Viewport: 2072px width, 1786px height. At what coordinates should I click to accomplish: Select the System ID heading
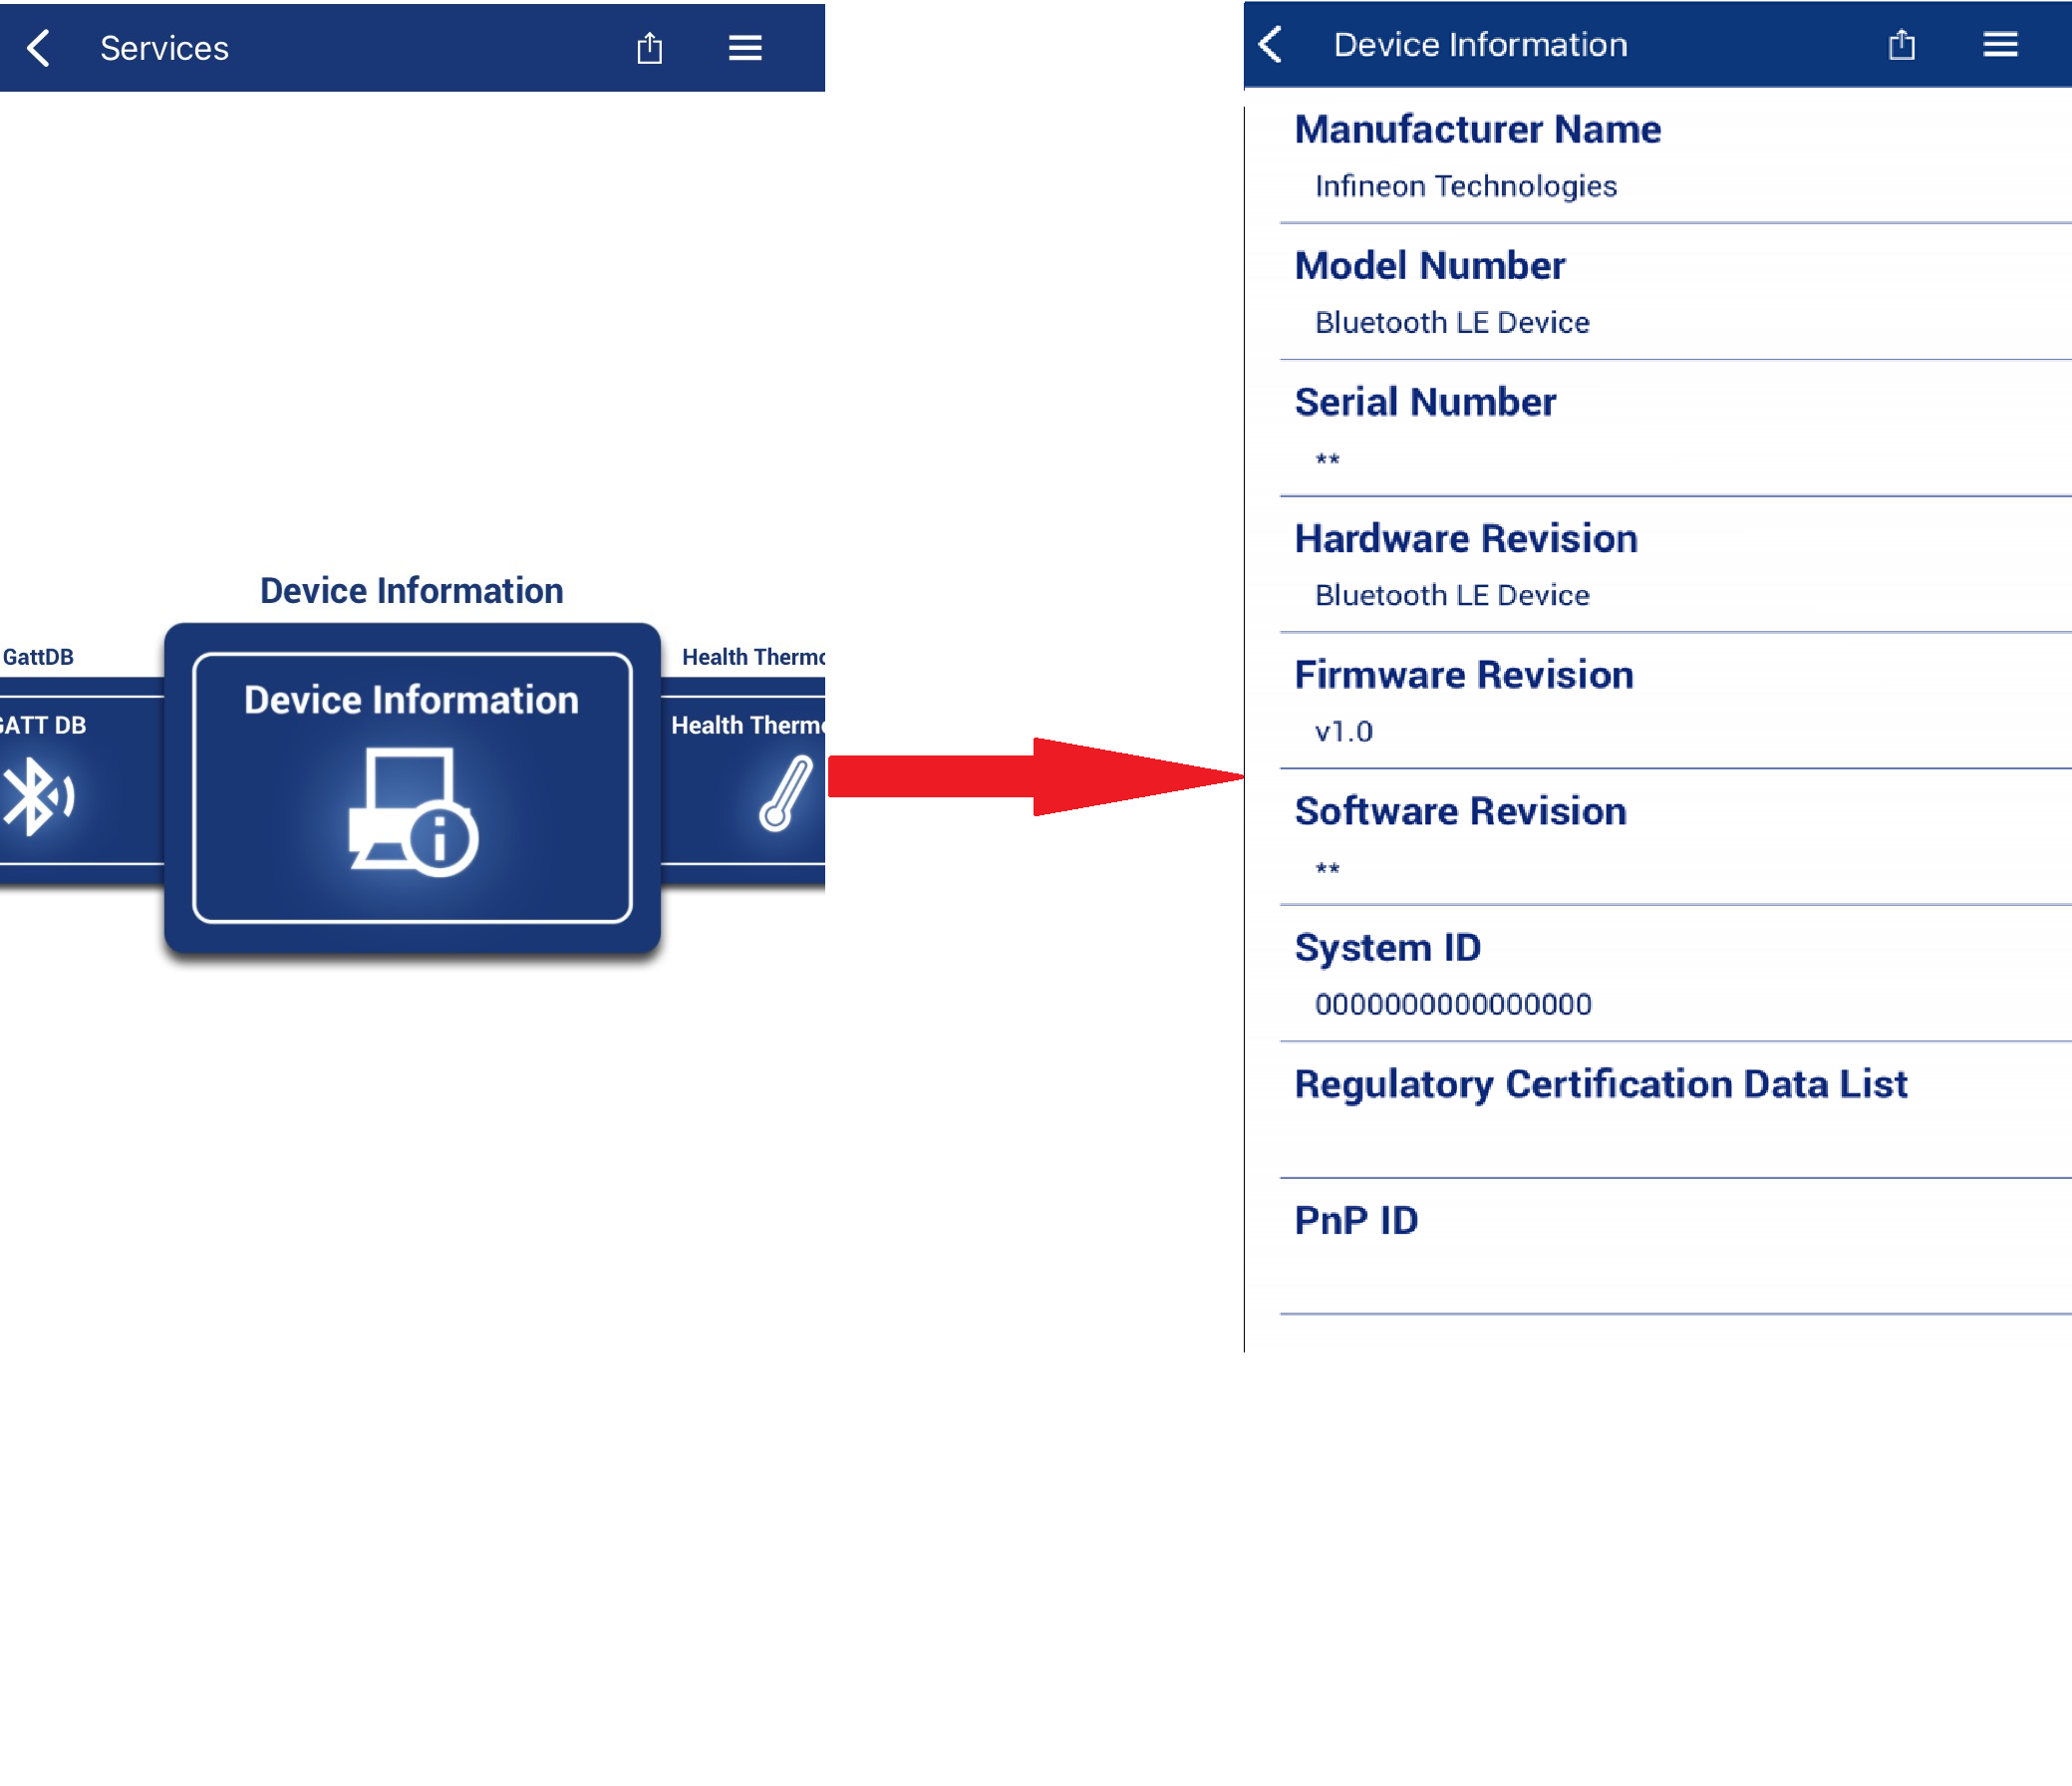click(1388, 948)
